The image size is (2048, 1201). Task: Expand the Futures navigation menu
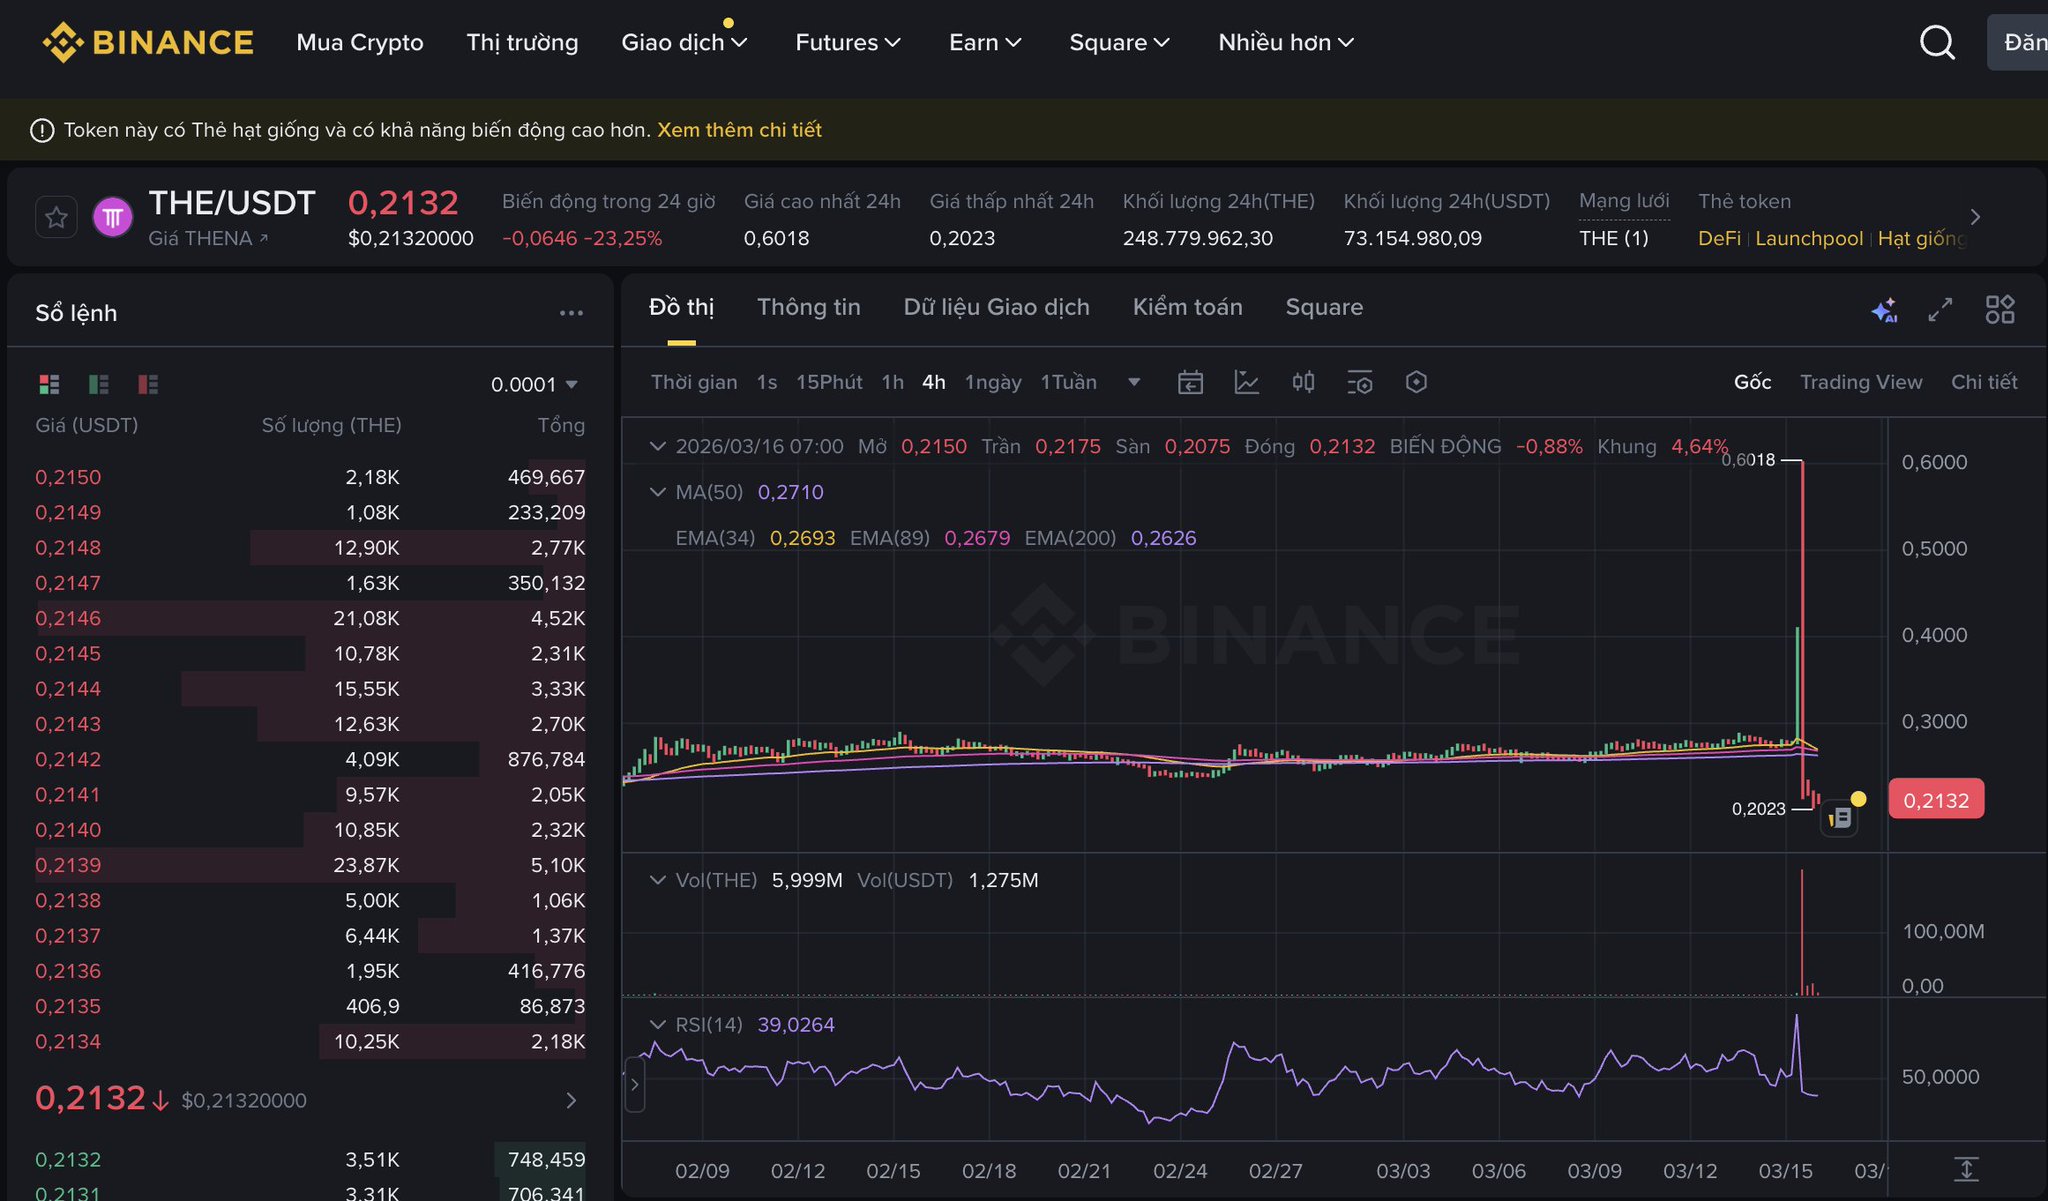pyautogui.click(x=847, y=42)
